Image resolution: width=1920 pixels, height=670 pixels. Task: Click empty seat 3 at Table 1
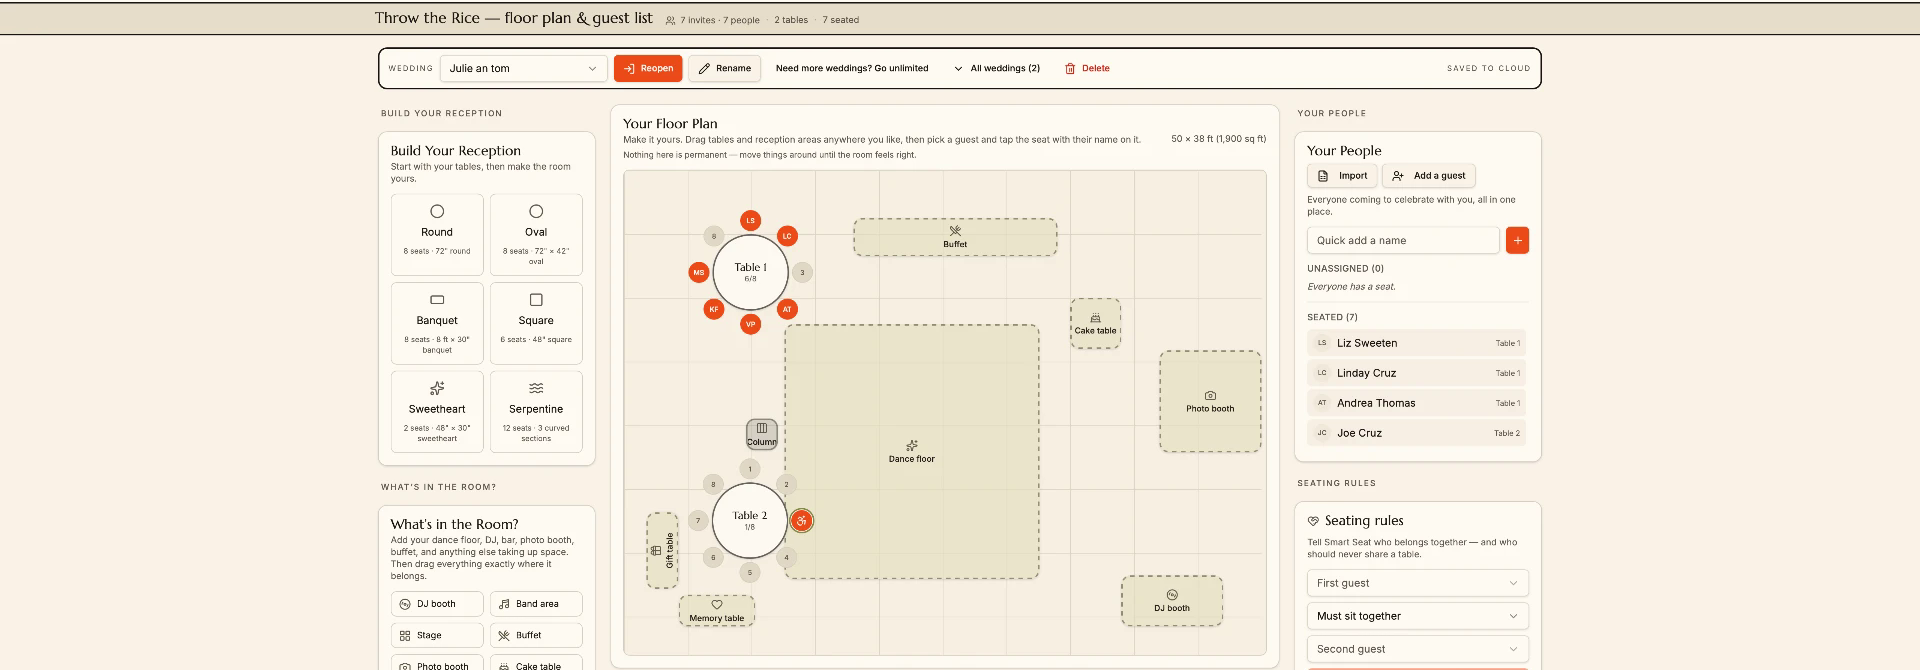(802, 272)
